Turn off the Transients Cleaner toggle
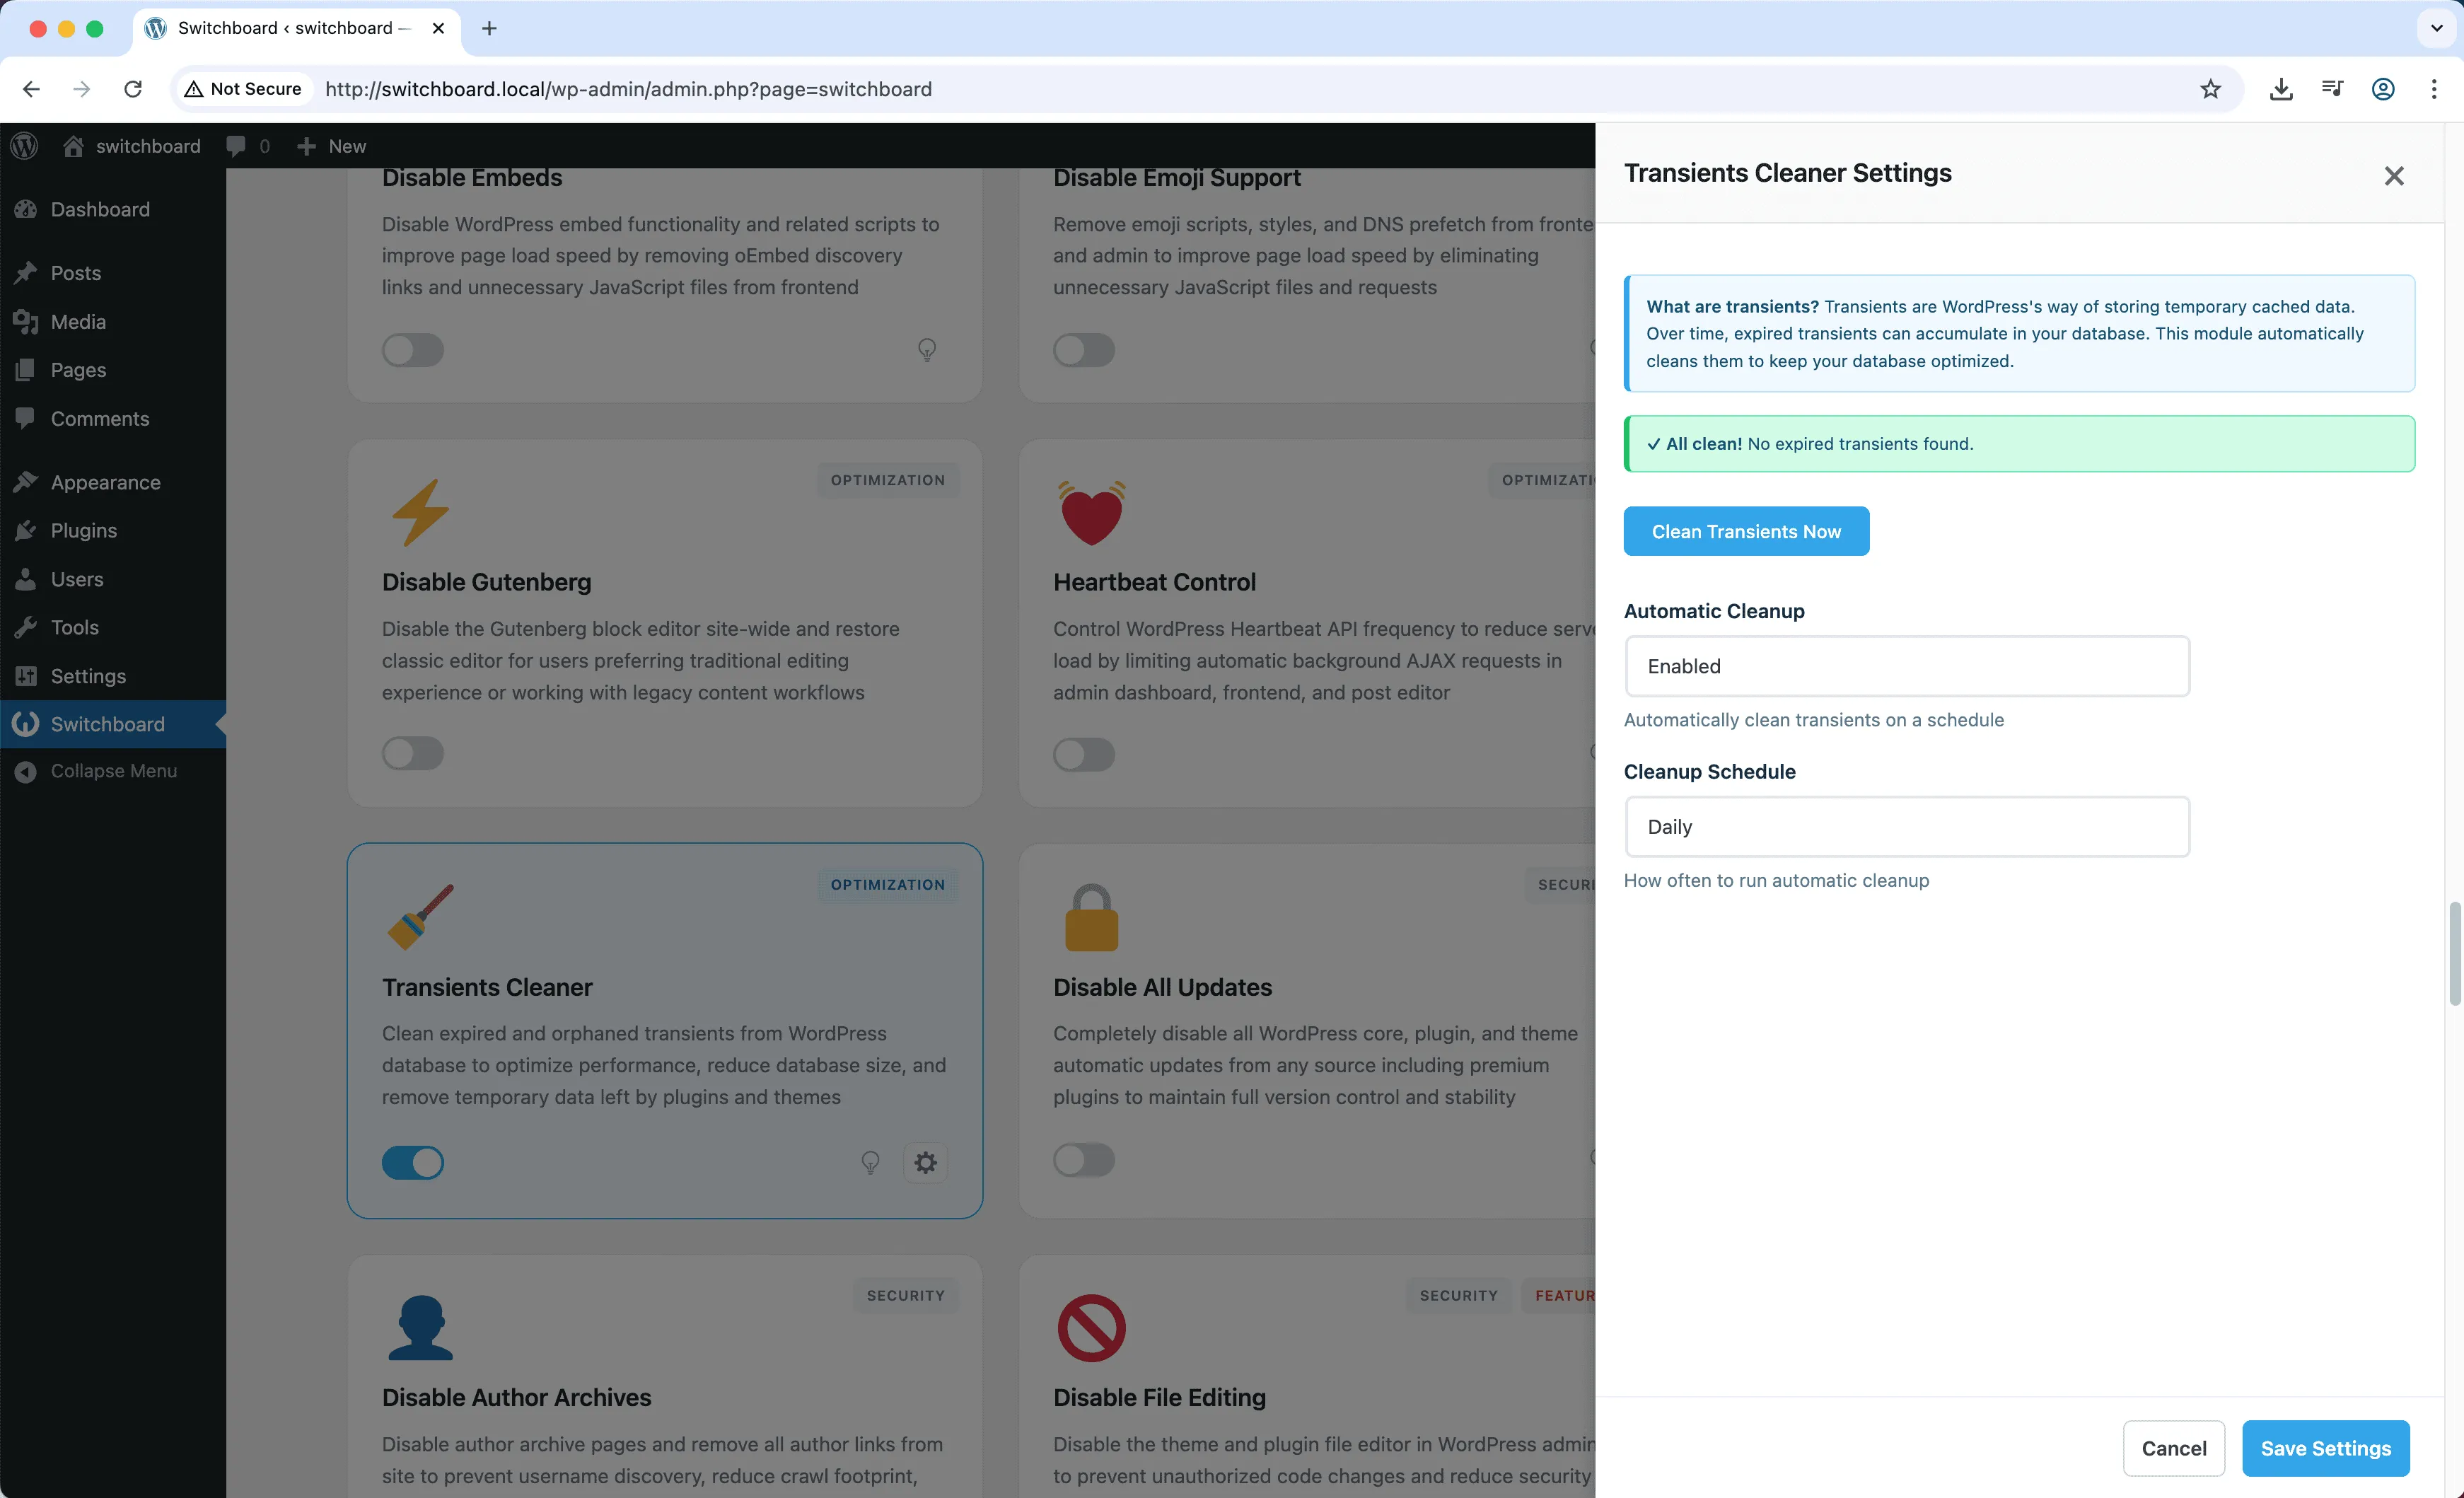Viewport: 2464px width, 1498px height. [413, 1163]
